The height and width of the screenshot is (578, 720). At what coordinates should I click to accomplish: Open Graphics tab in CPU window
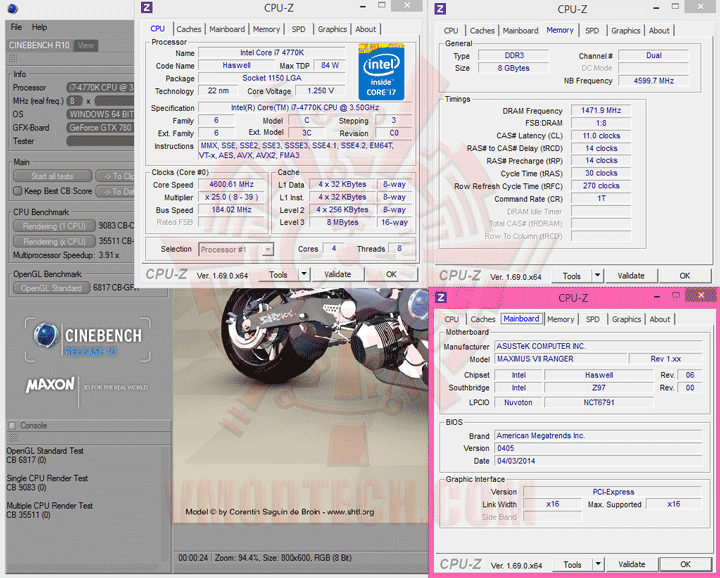(x=332, y=29)
